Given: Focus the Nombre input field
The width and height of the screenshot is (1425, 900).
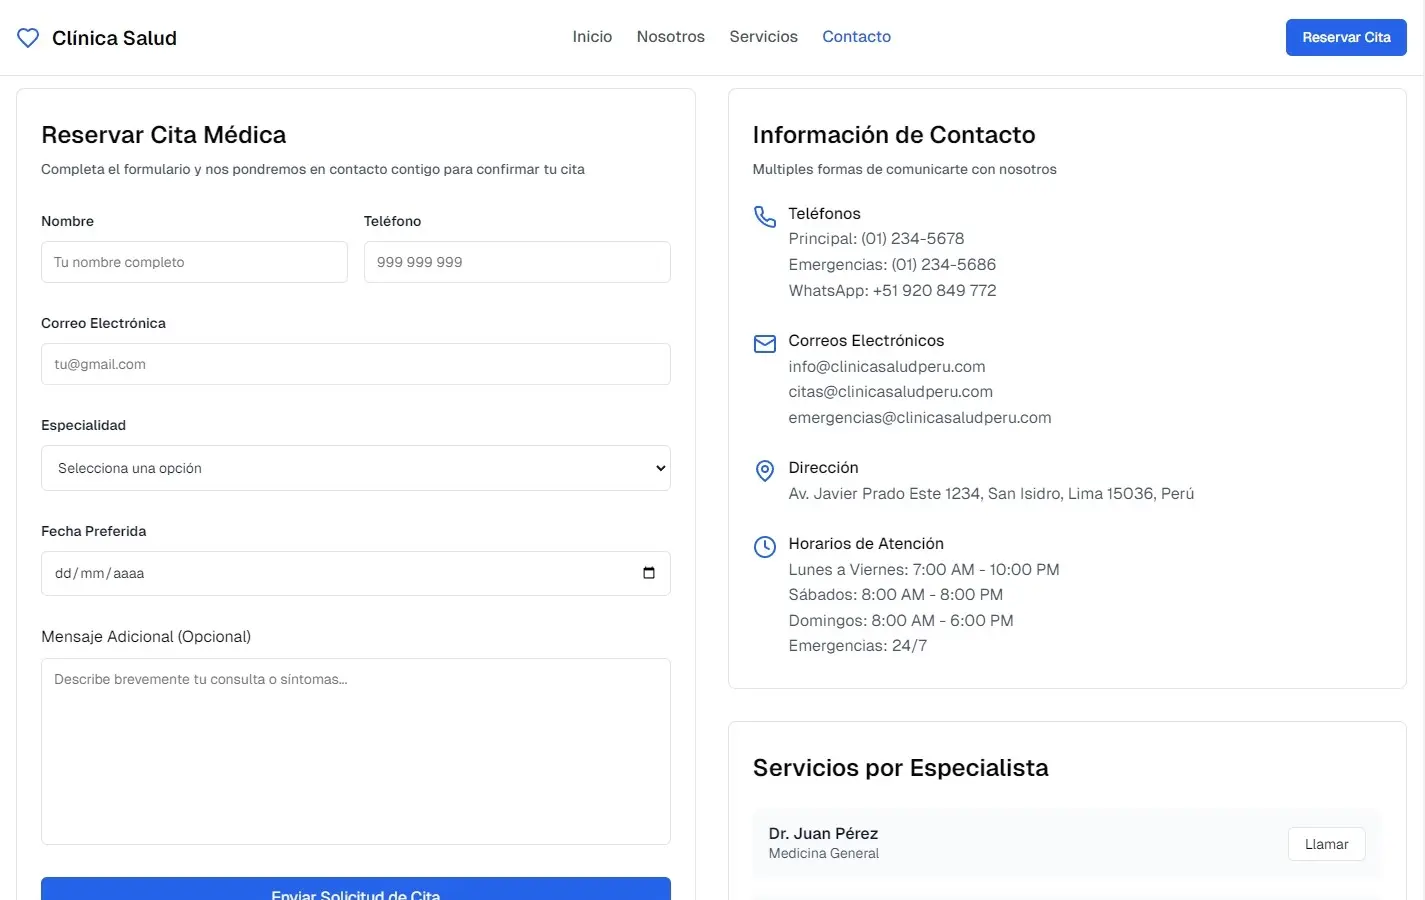Looking at the screenshot, I should (194, 262).
